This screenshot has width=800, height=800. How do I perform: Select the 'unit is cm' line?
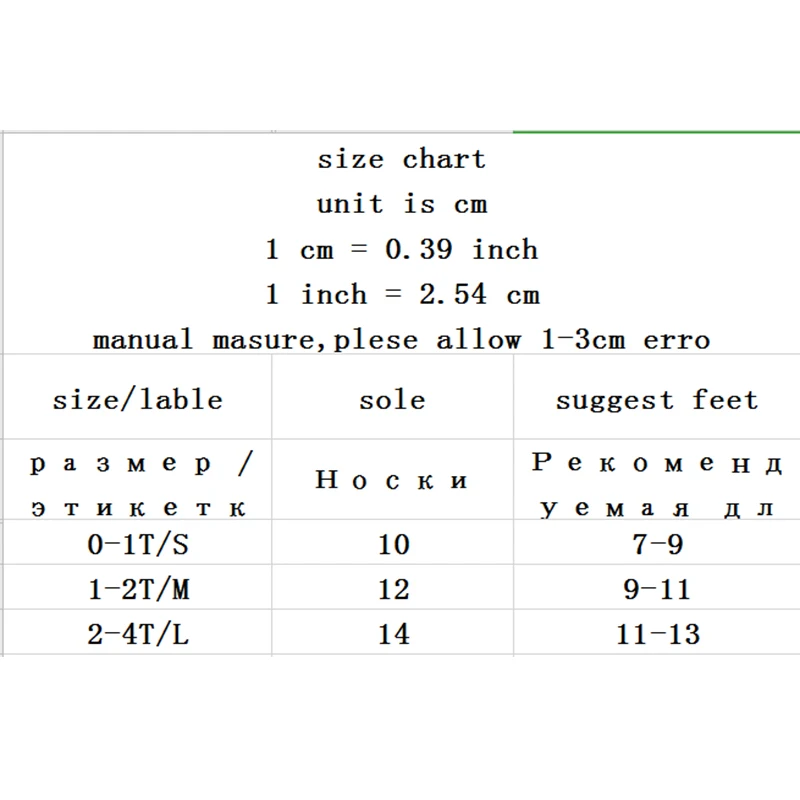coord(401,205)
